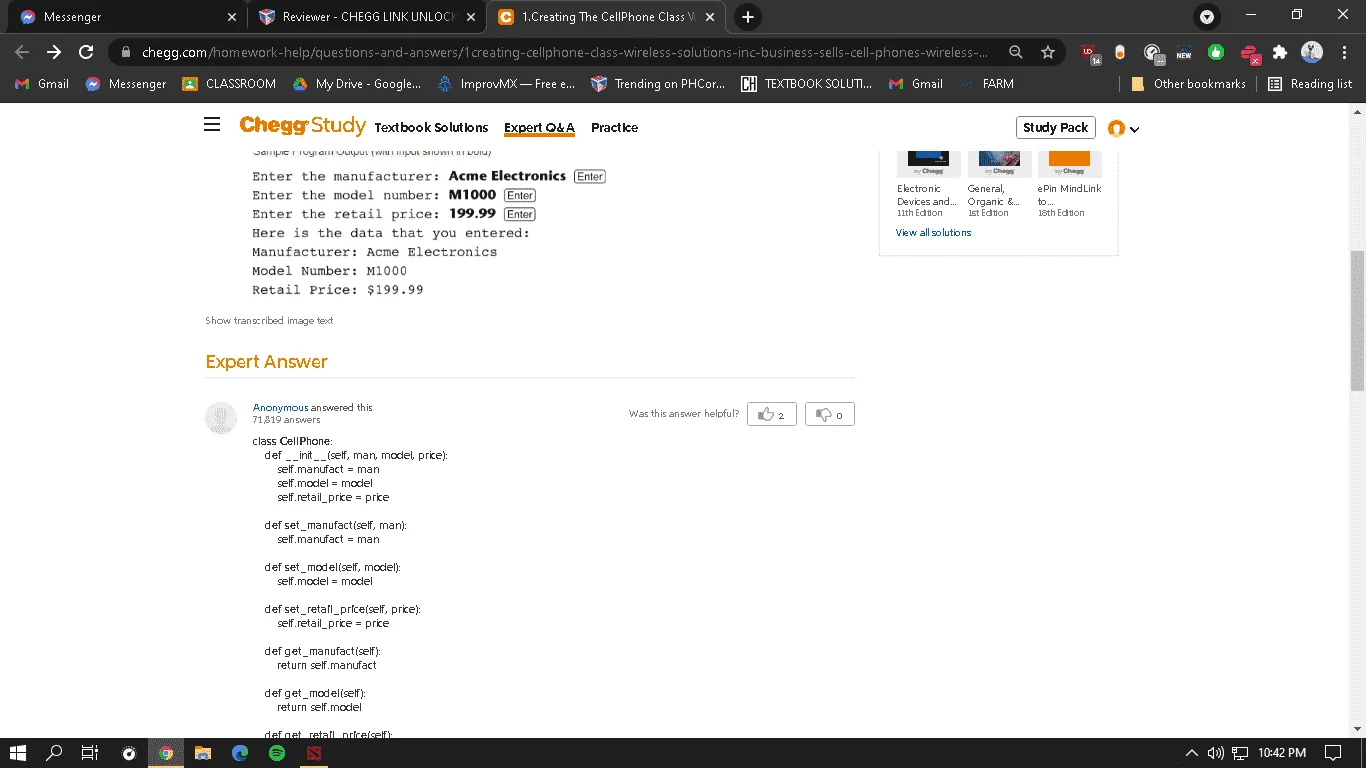Image resolution: width=1366 pixels, height=768 pixels.
Task: Click the Expert Answer heading
Action: [267, 362]
